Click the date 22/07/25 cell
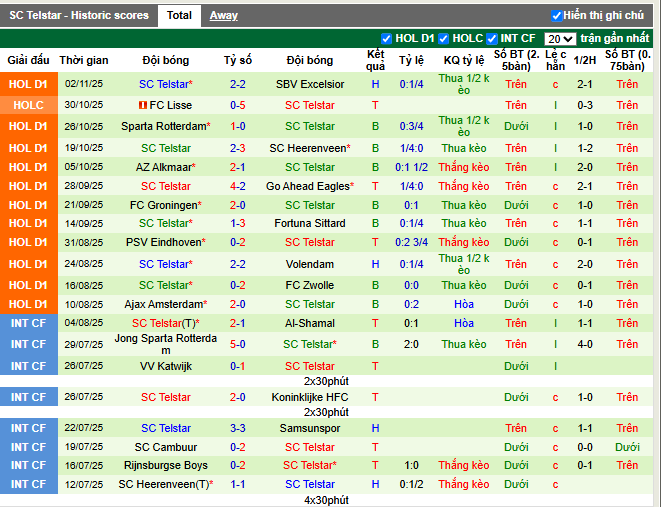 point(84,428)
